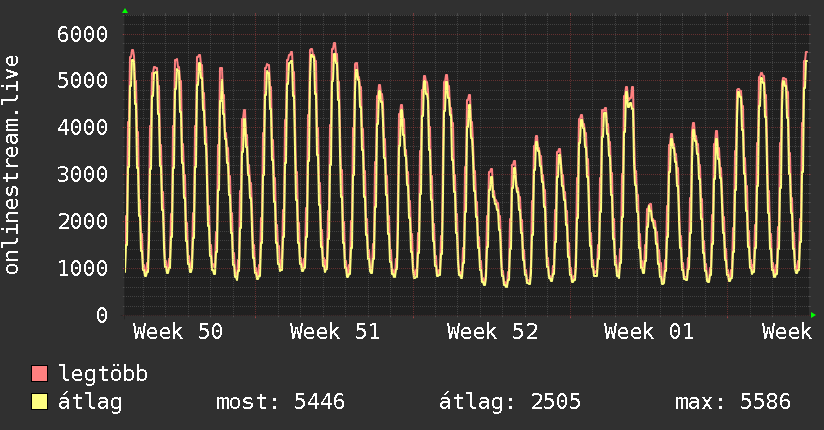Screen dimensions: 824x430
Task: Click the 'most: 5446' current value
Action: [x=280, y=403]
